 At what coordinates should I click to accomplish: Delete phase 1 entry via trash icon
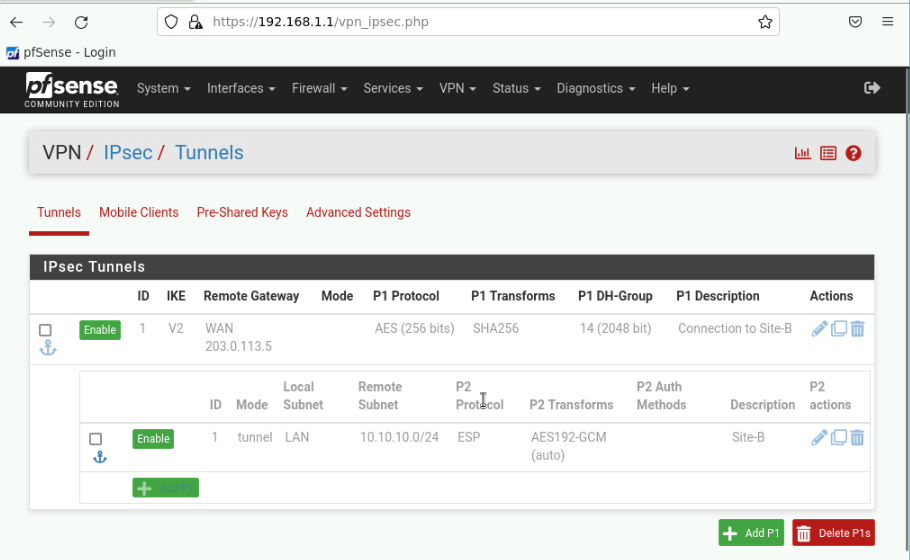857,329
